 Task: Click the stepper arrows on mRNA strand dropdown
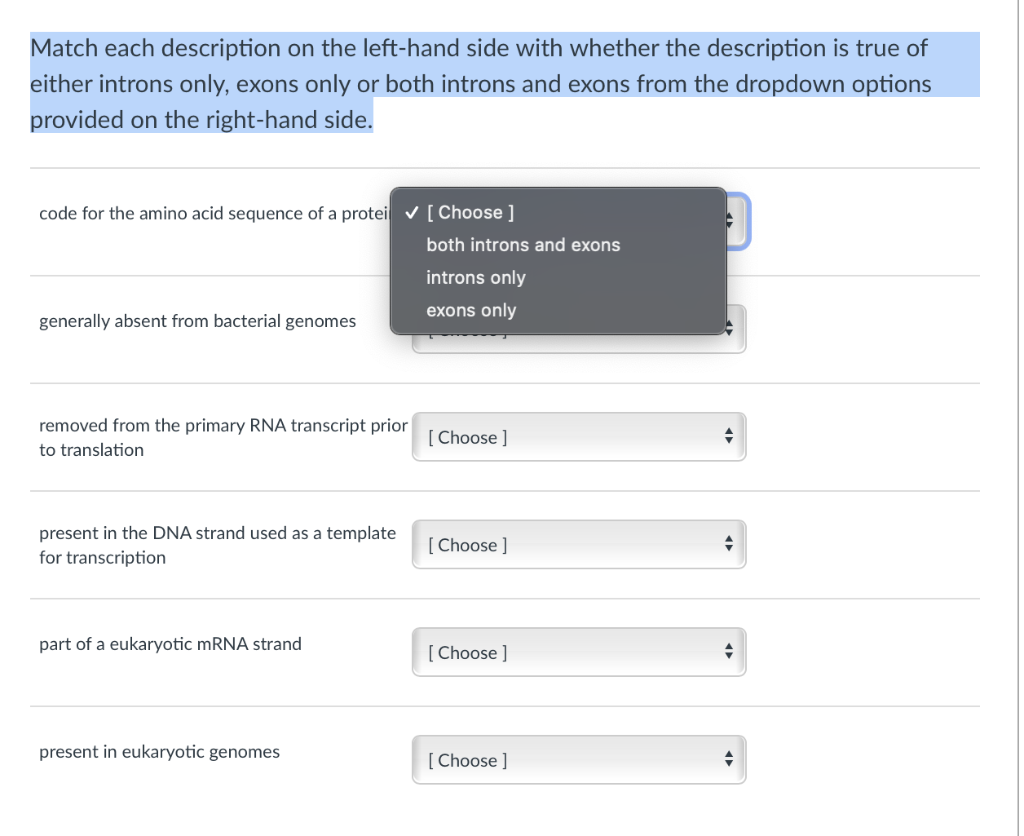pos(728,651)
